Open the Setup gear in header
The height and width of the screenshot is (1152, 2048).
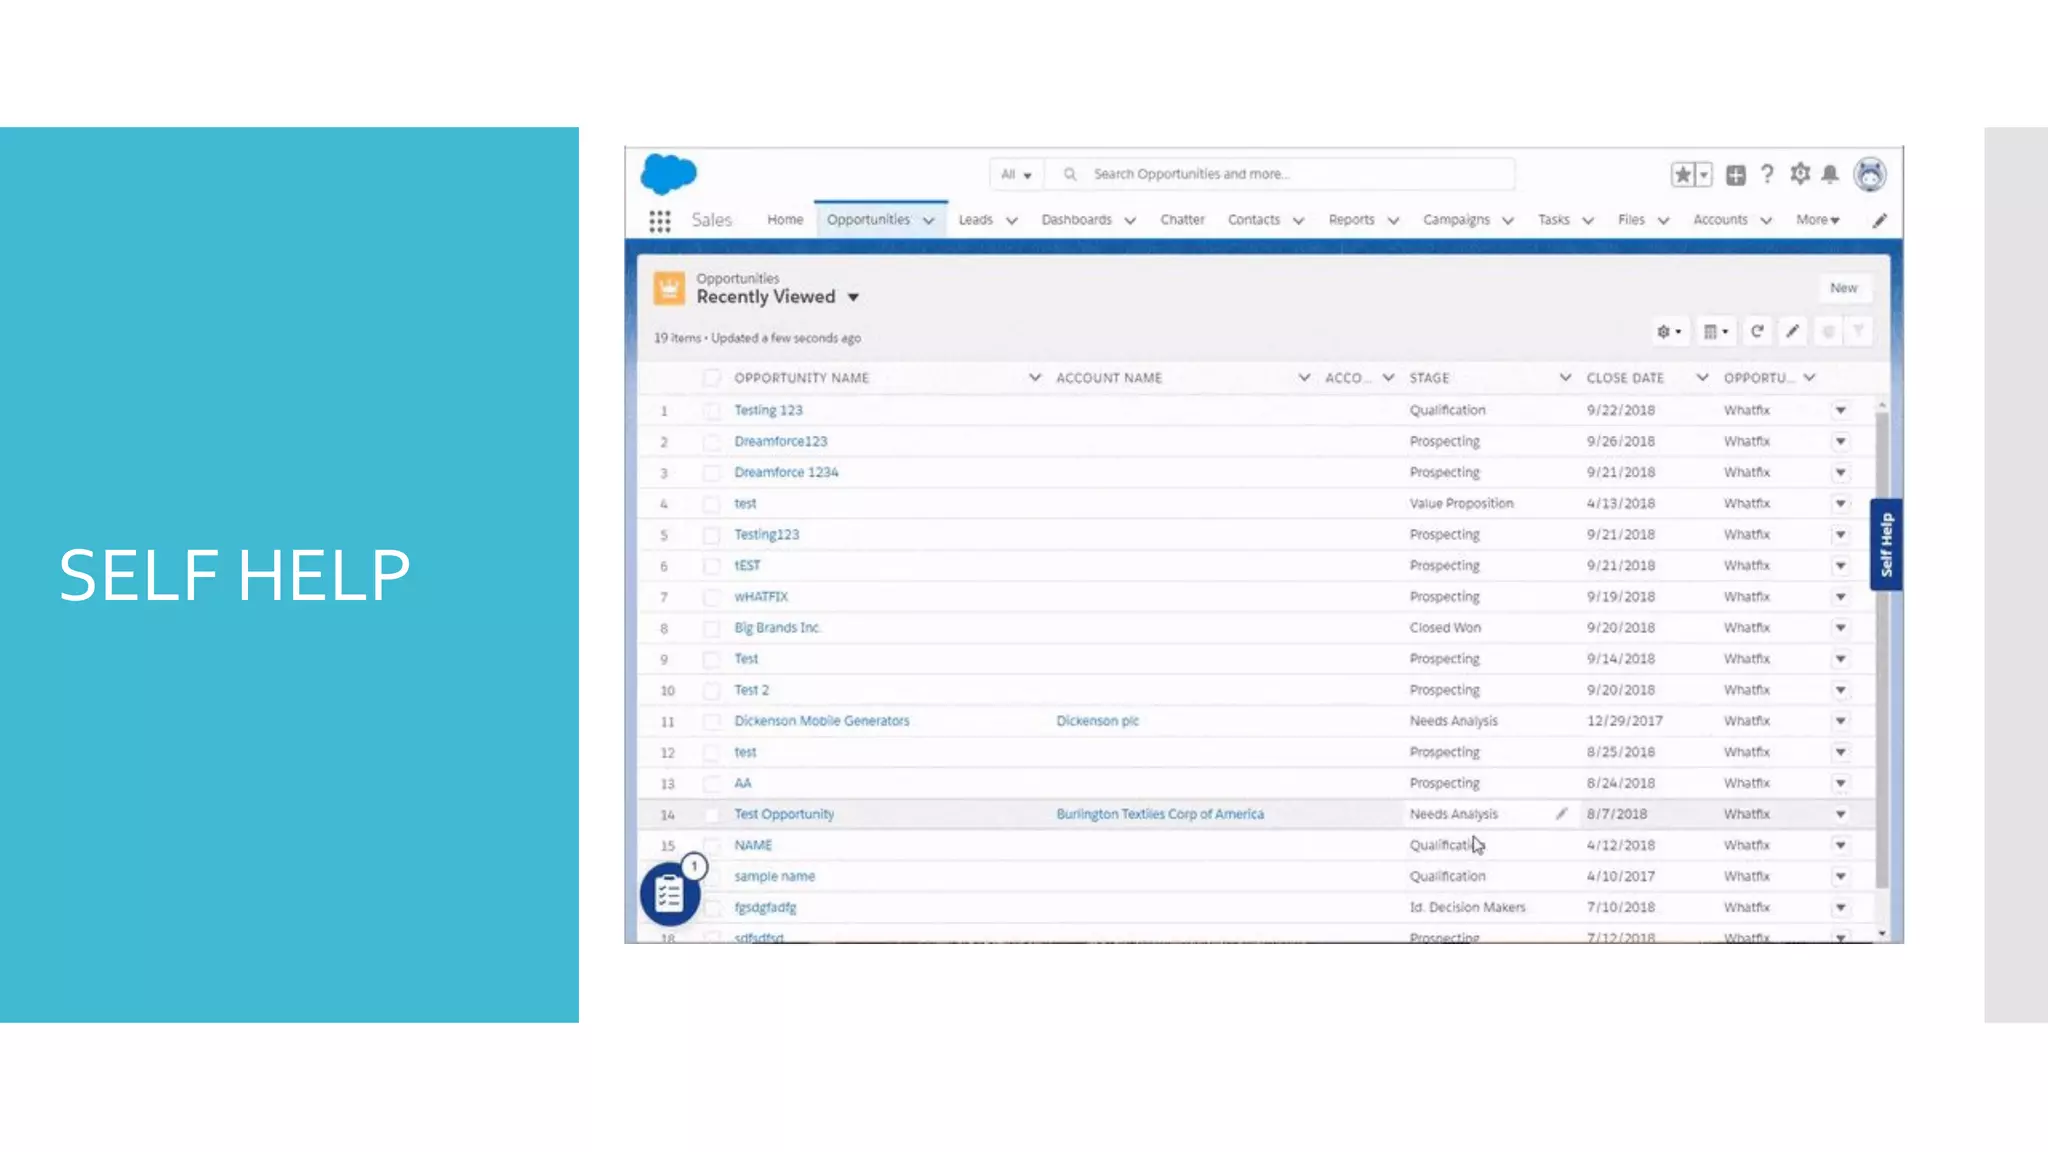(x=1800, y=174)
